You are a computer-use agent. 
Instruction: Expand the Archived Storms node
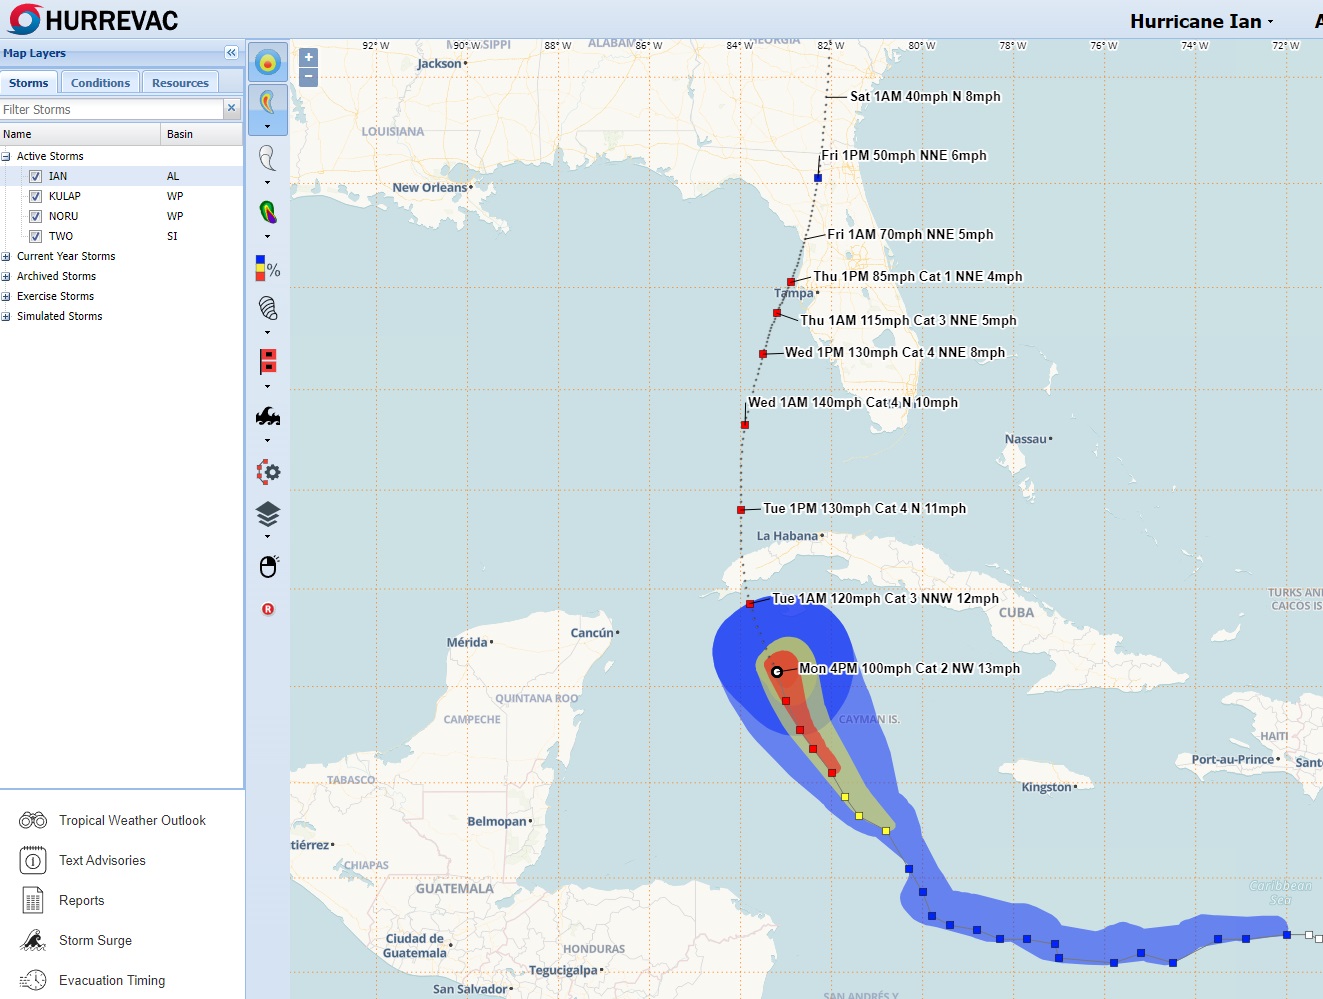point(6,276)
